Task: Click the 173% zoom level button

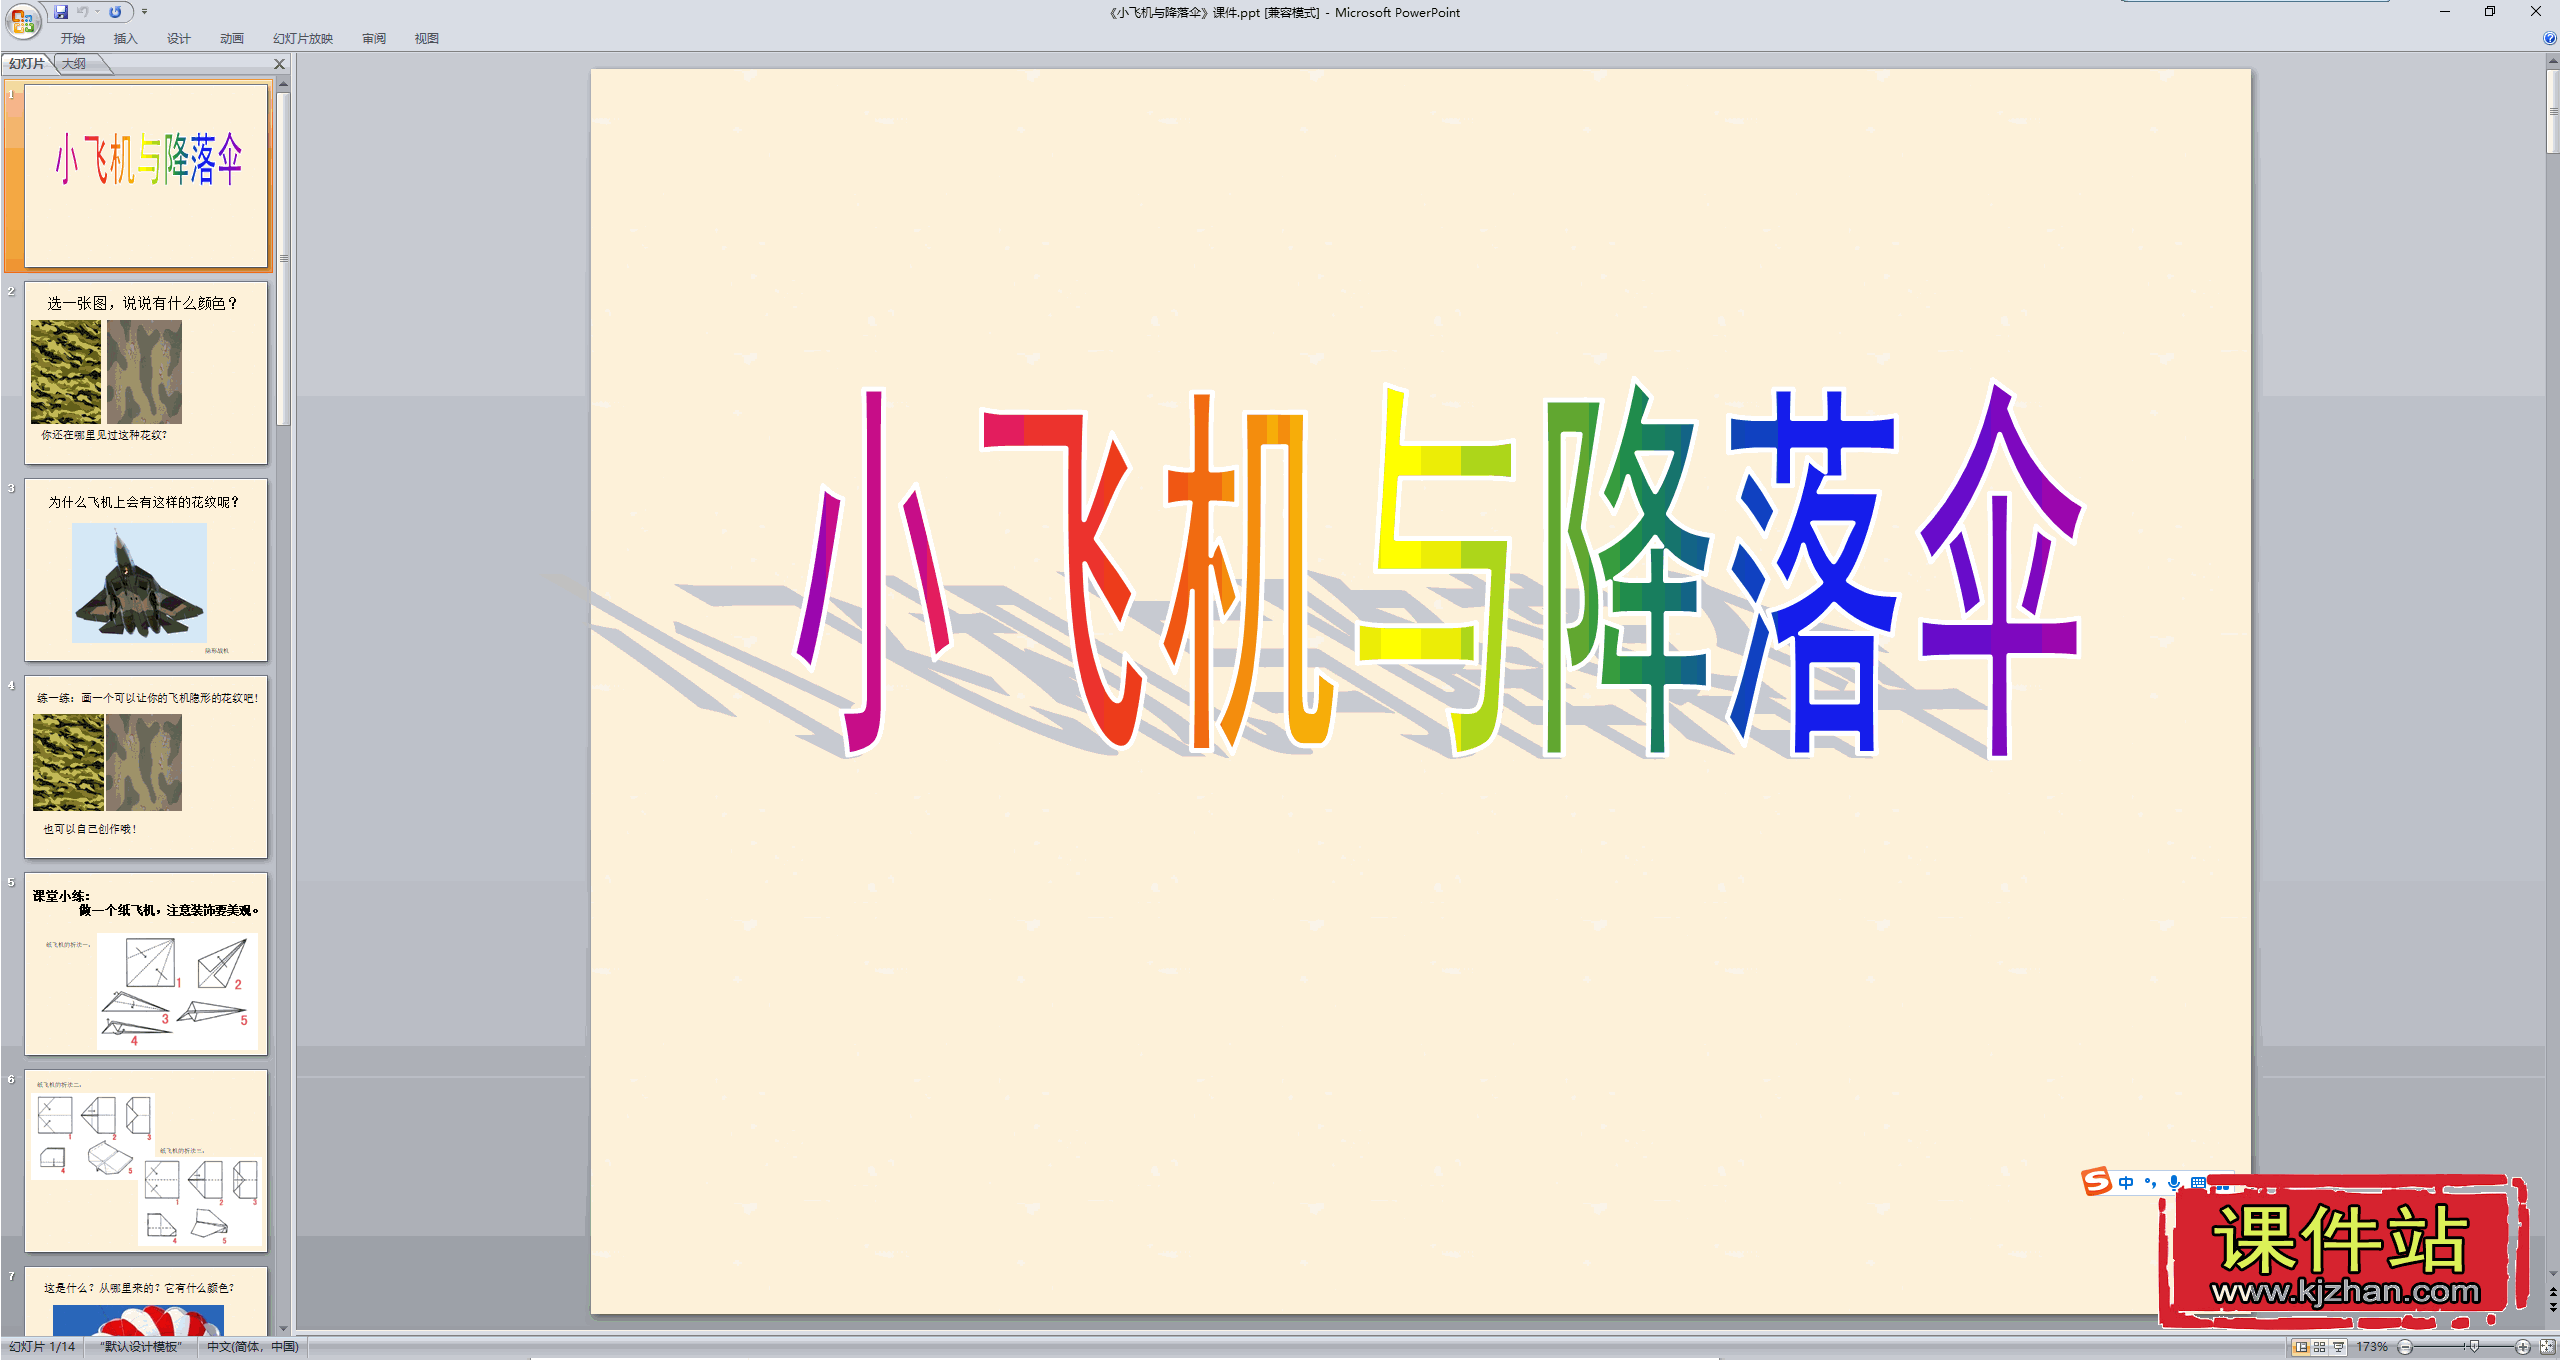Action: tap(2371, 1347)
